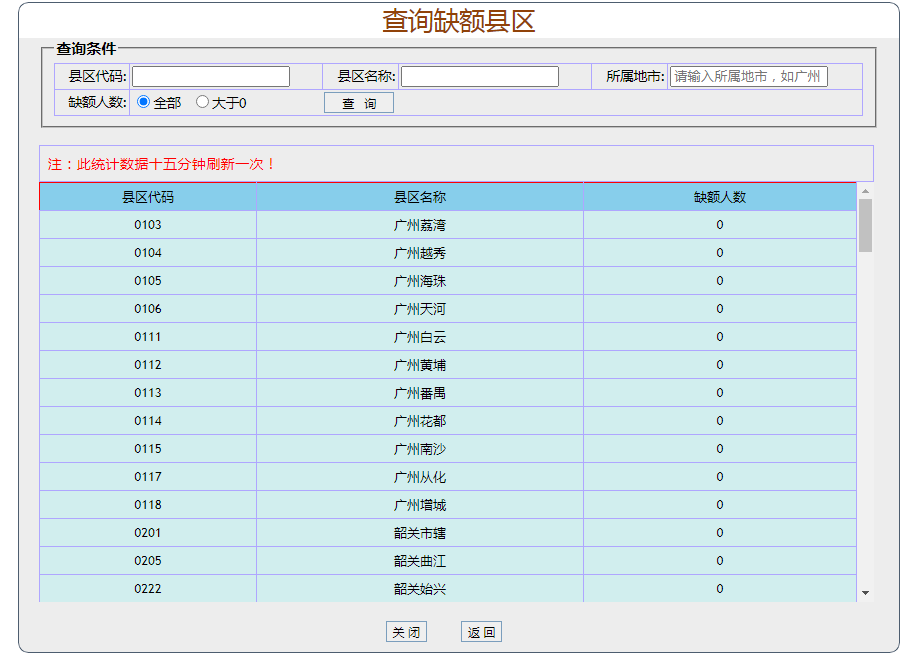This screenshot has height=660, width=911.
Task: Click the 所属地市 field label
Action: [635, 77]
